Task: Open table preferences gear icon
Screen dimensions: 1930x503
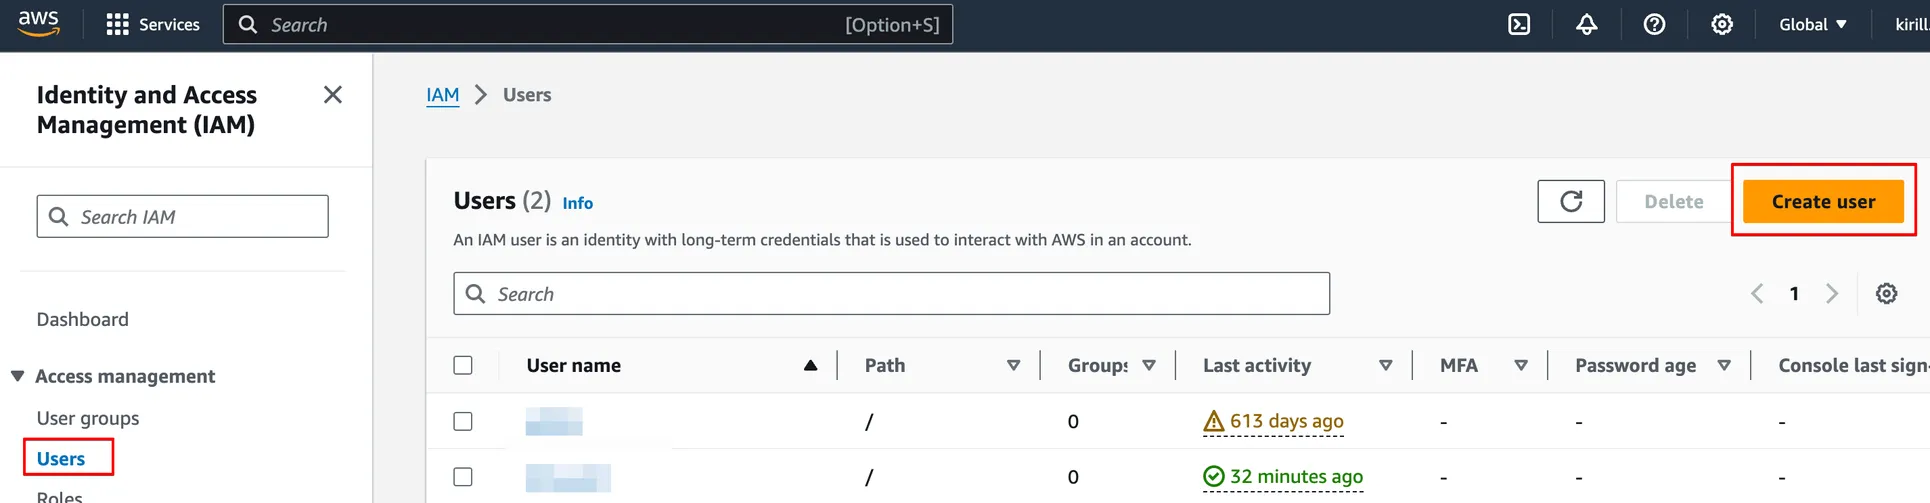Action: [x=1886, y=294]
